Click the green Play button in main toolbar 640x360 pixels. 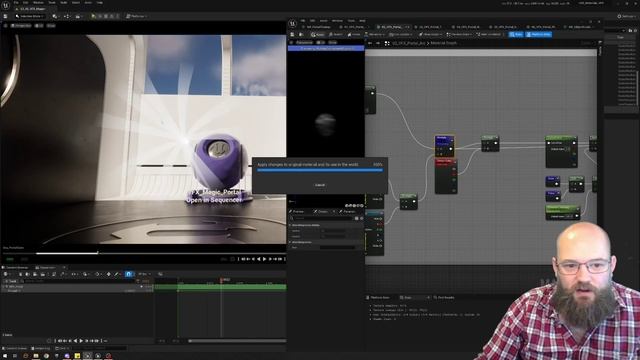click(x=93, y=16)
